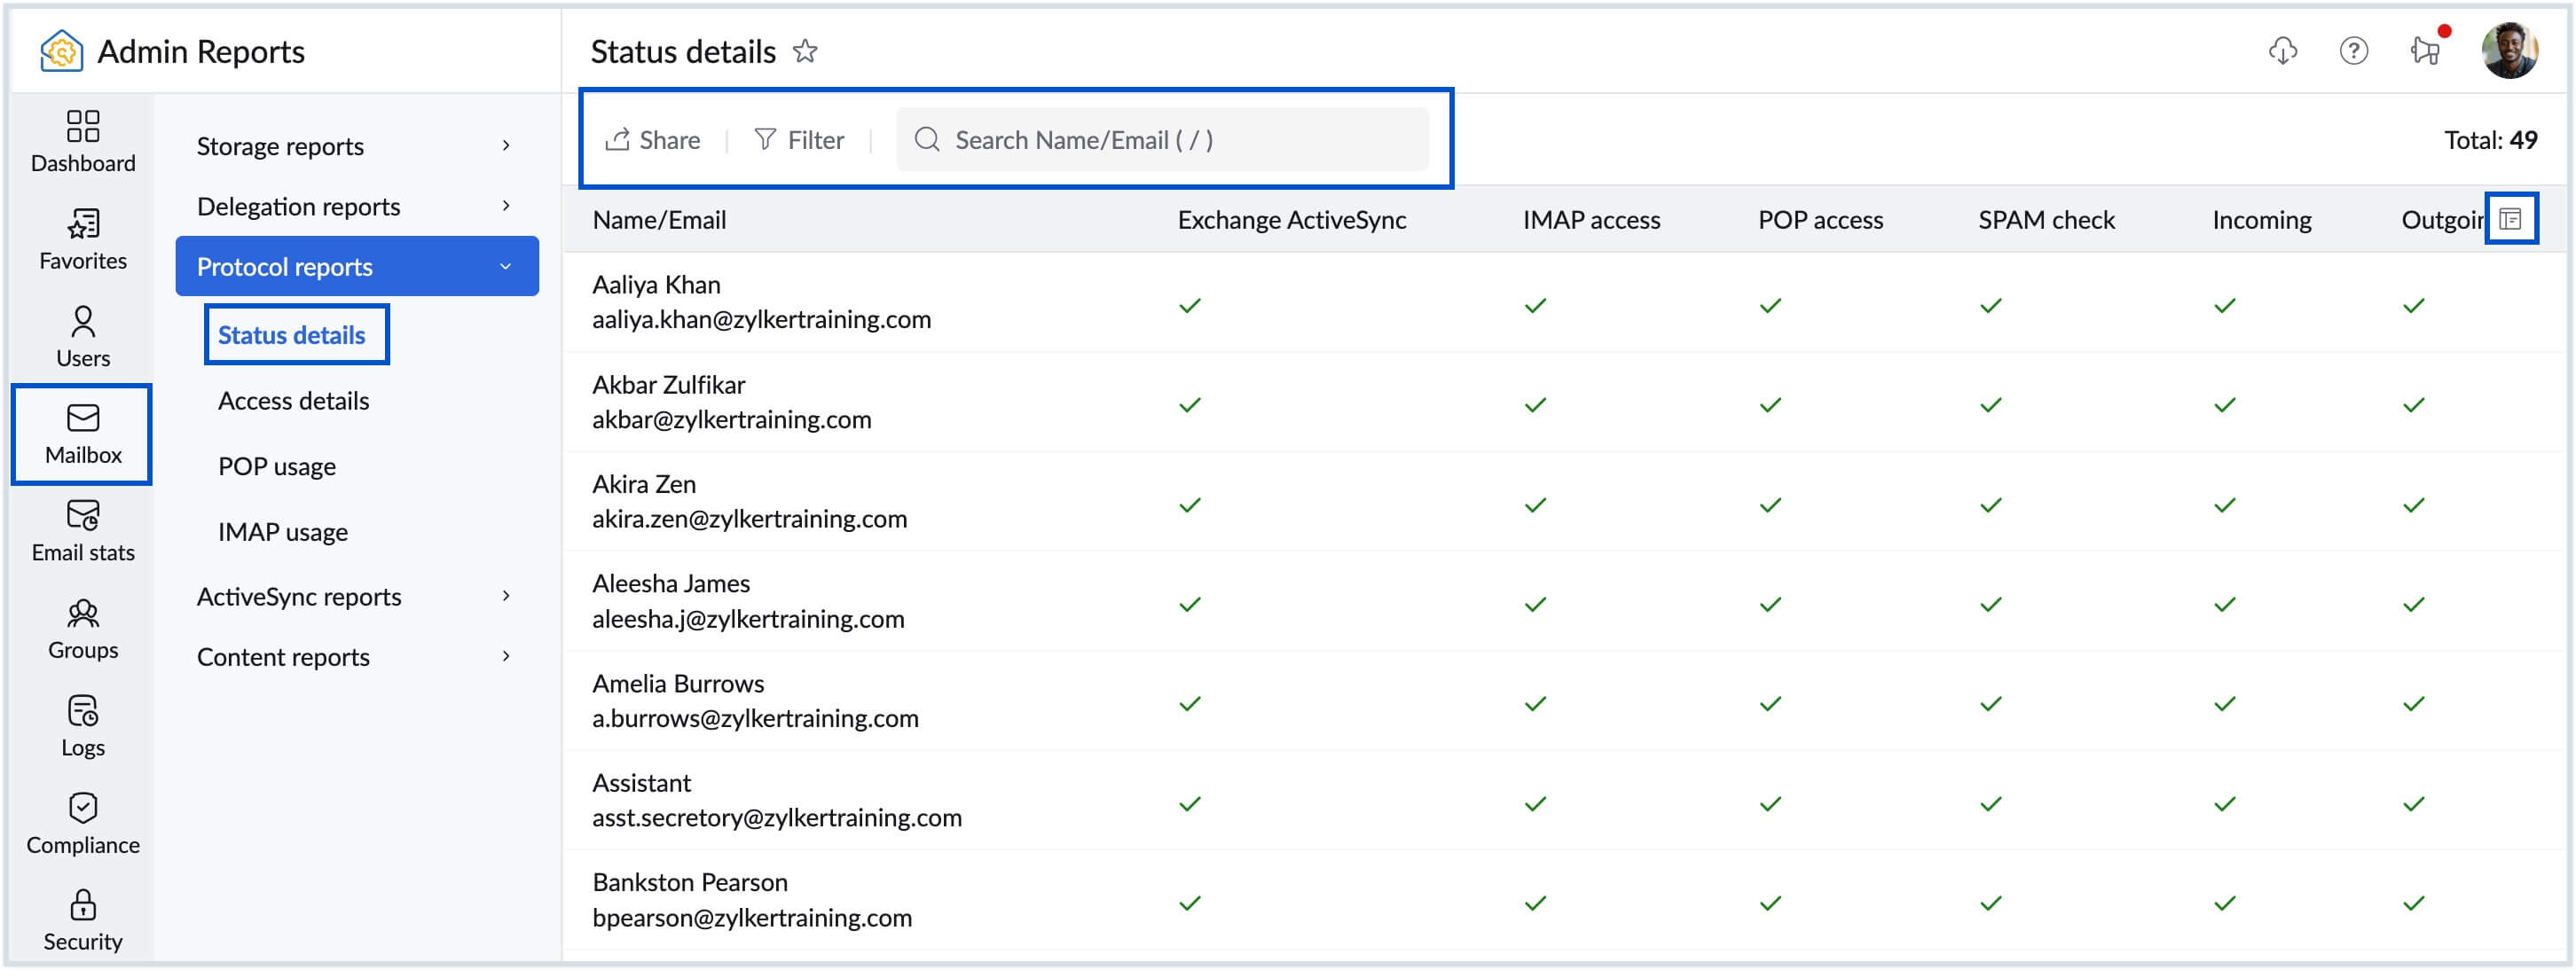Open the Compliance shield icon

click(x=83, y=822)
